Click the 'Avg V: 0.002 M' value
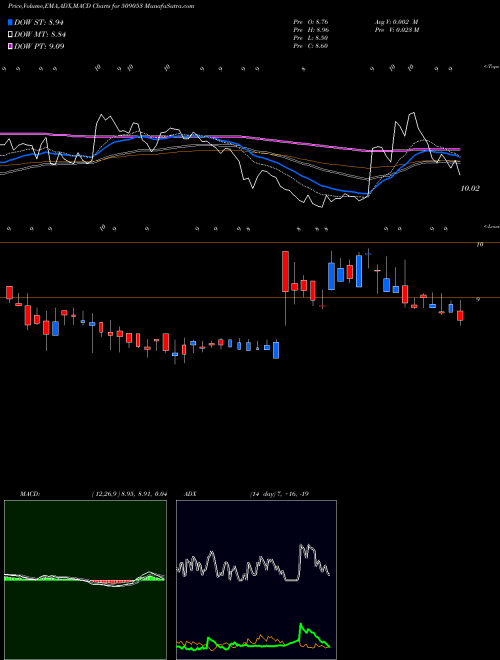 [396, 22]
